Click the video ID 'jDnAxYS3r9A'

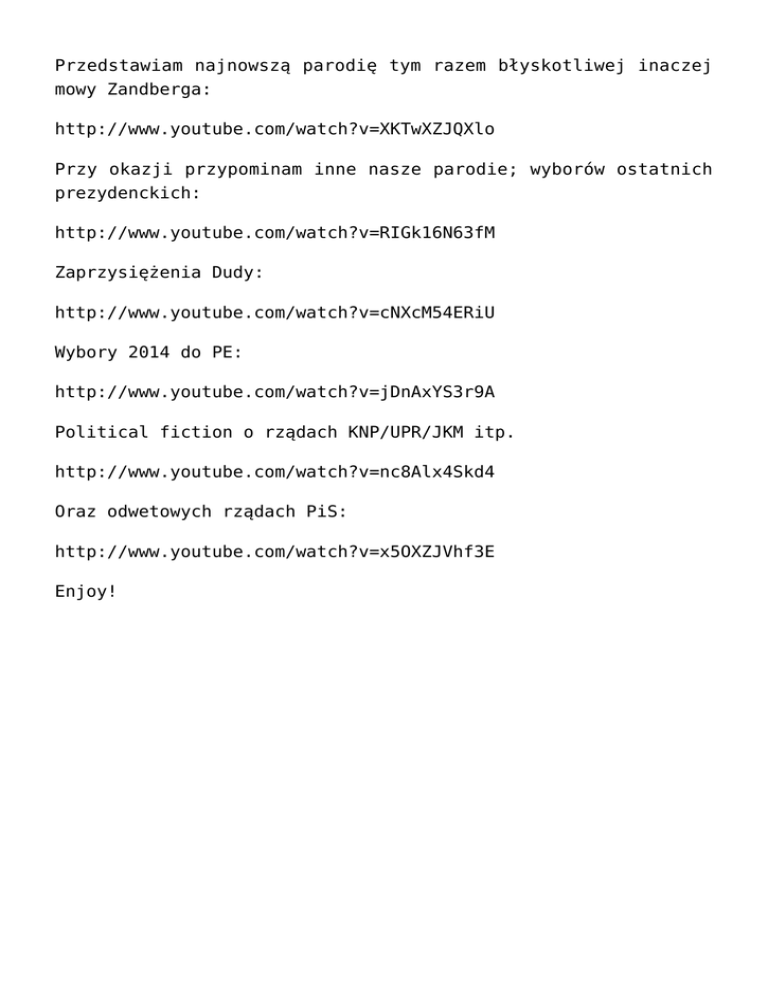(x=437, y=392)
